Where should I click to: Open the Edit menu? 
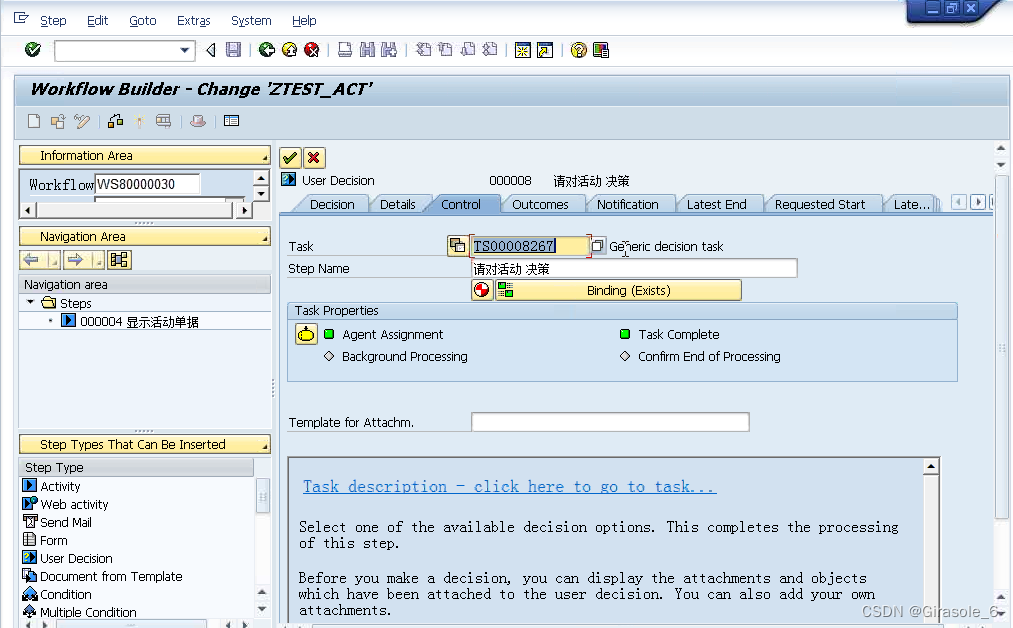[x=98, y=21]
